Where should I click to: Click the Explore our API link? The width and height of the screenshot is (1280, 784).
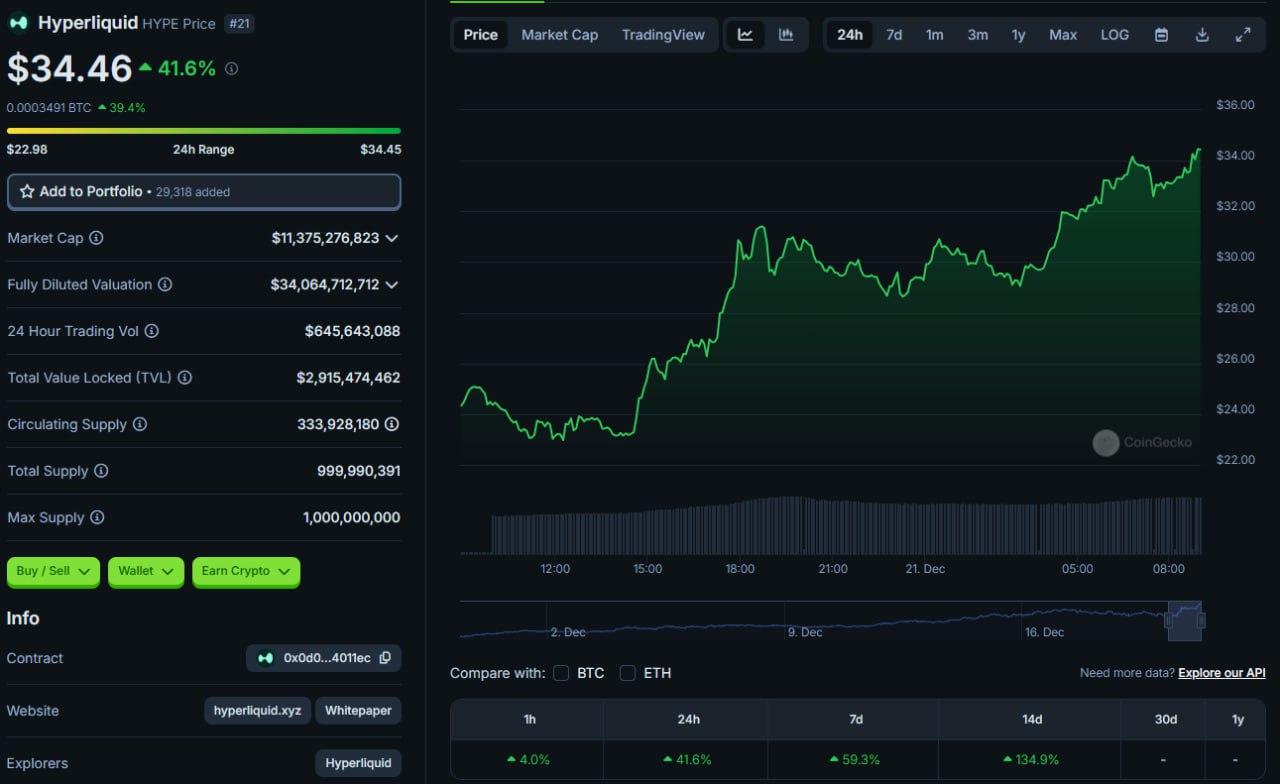(1221, 673)
